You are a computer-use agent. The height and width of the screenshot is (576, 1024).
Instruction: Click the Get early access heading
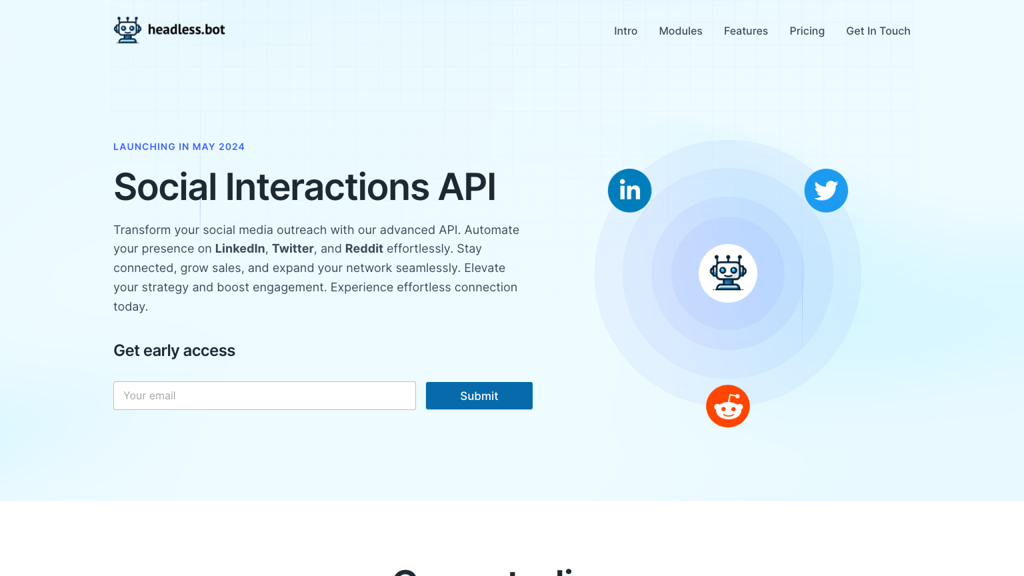pos(174,350)
